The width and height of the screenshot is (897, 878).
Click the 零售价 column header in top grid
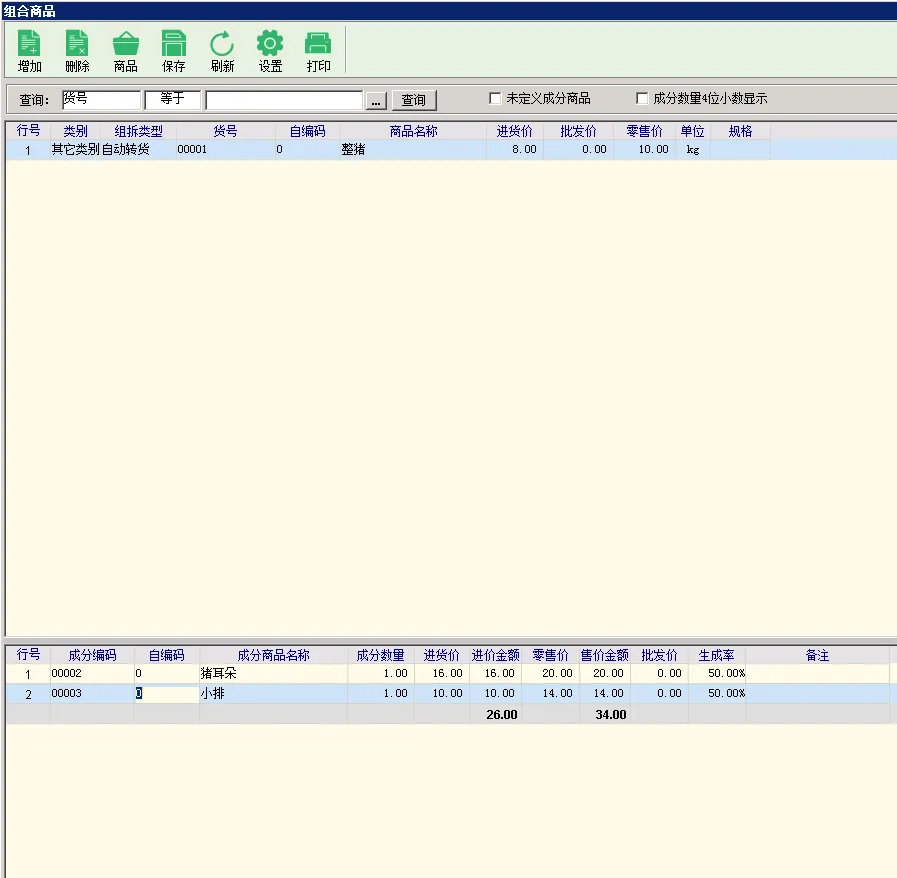pos(644,132)
